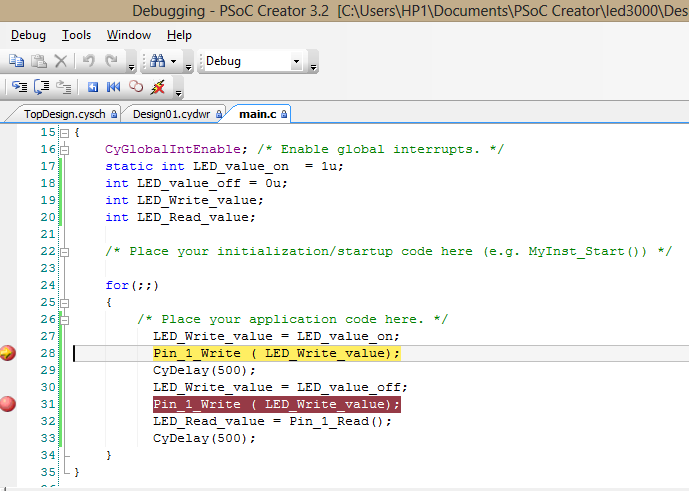This screenshot has width=689, height=491.
Task: Collapse the code block at line 15
Action: click(x=64, y=132)
